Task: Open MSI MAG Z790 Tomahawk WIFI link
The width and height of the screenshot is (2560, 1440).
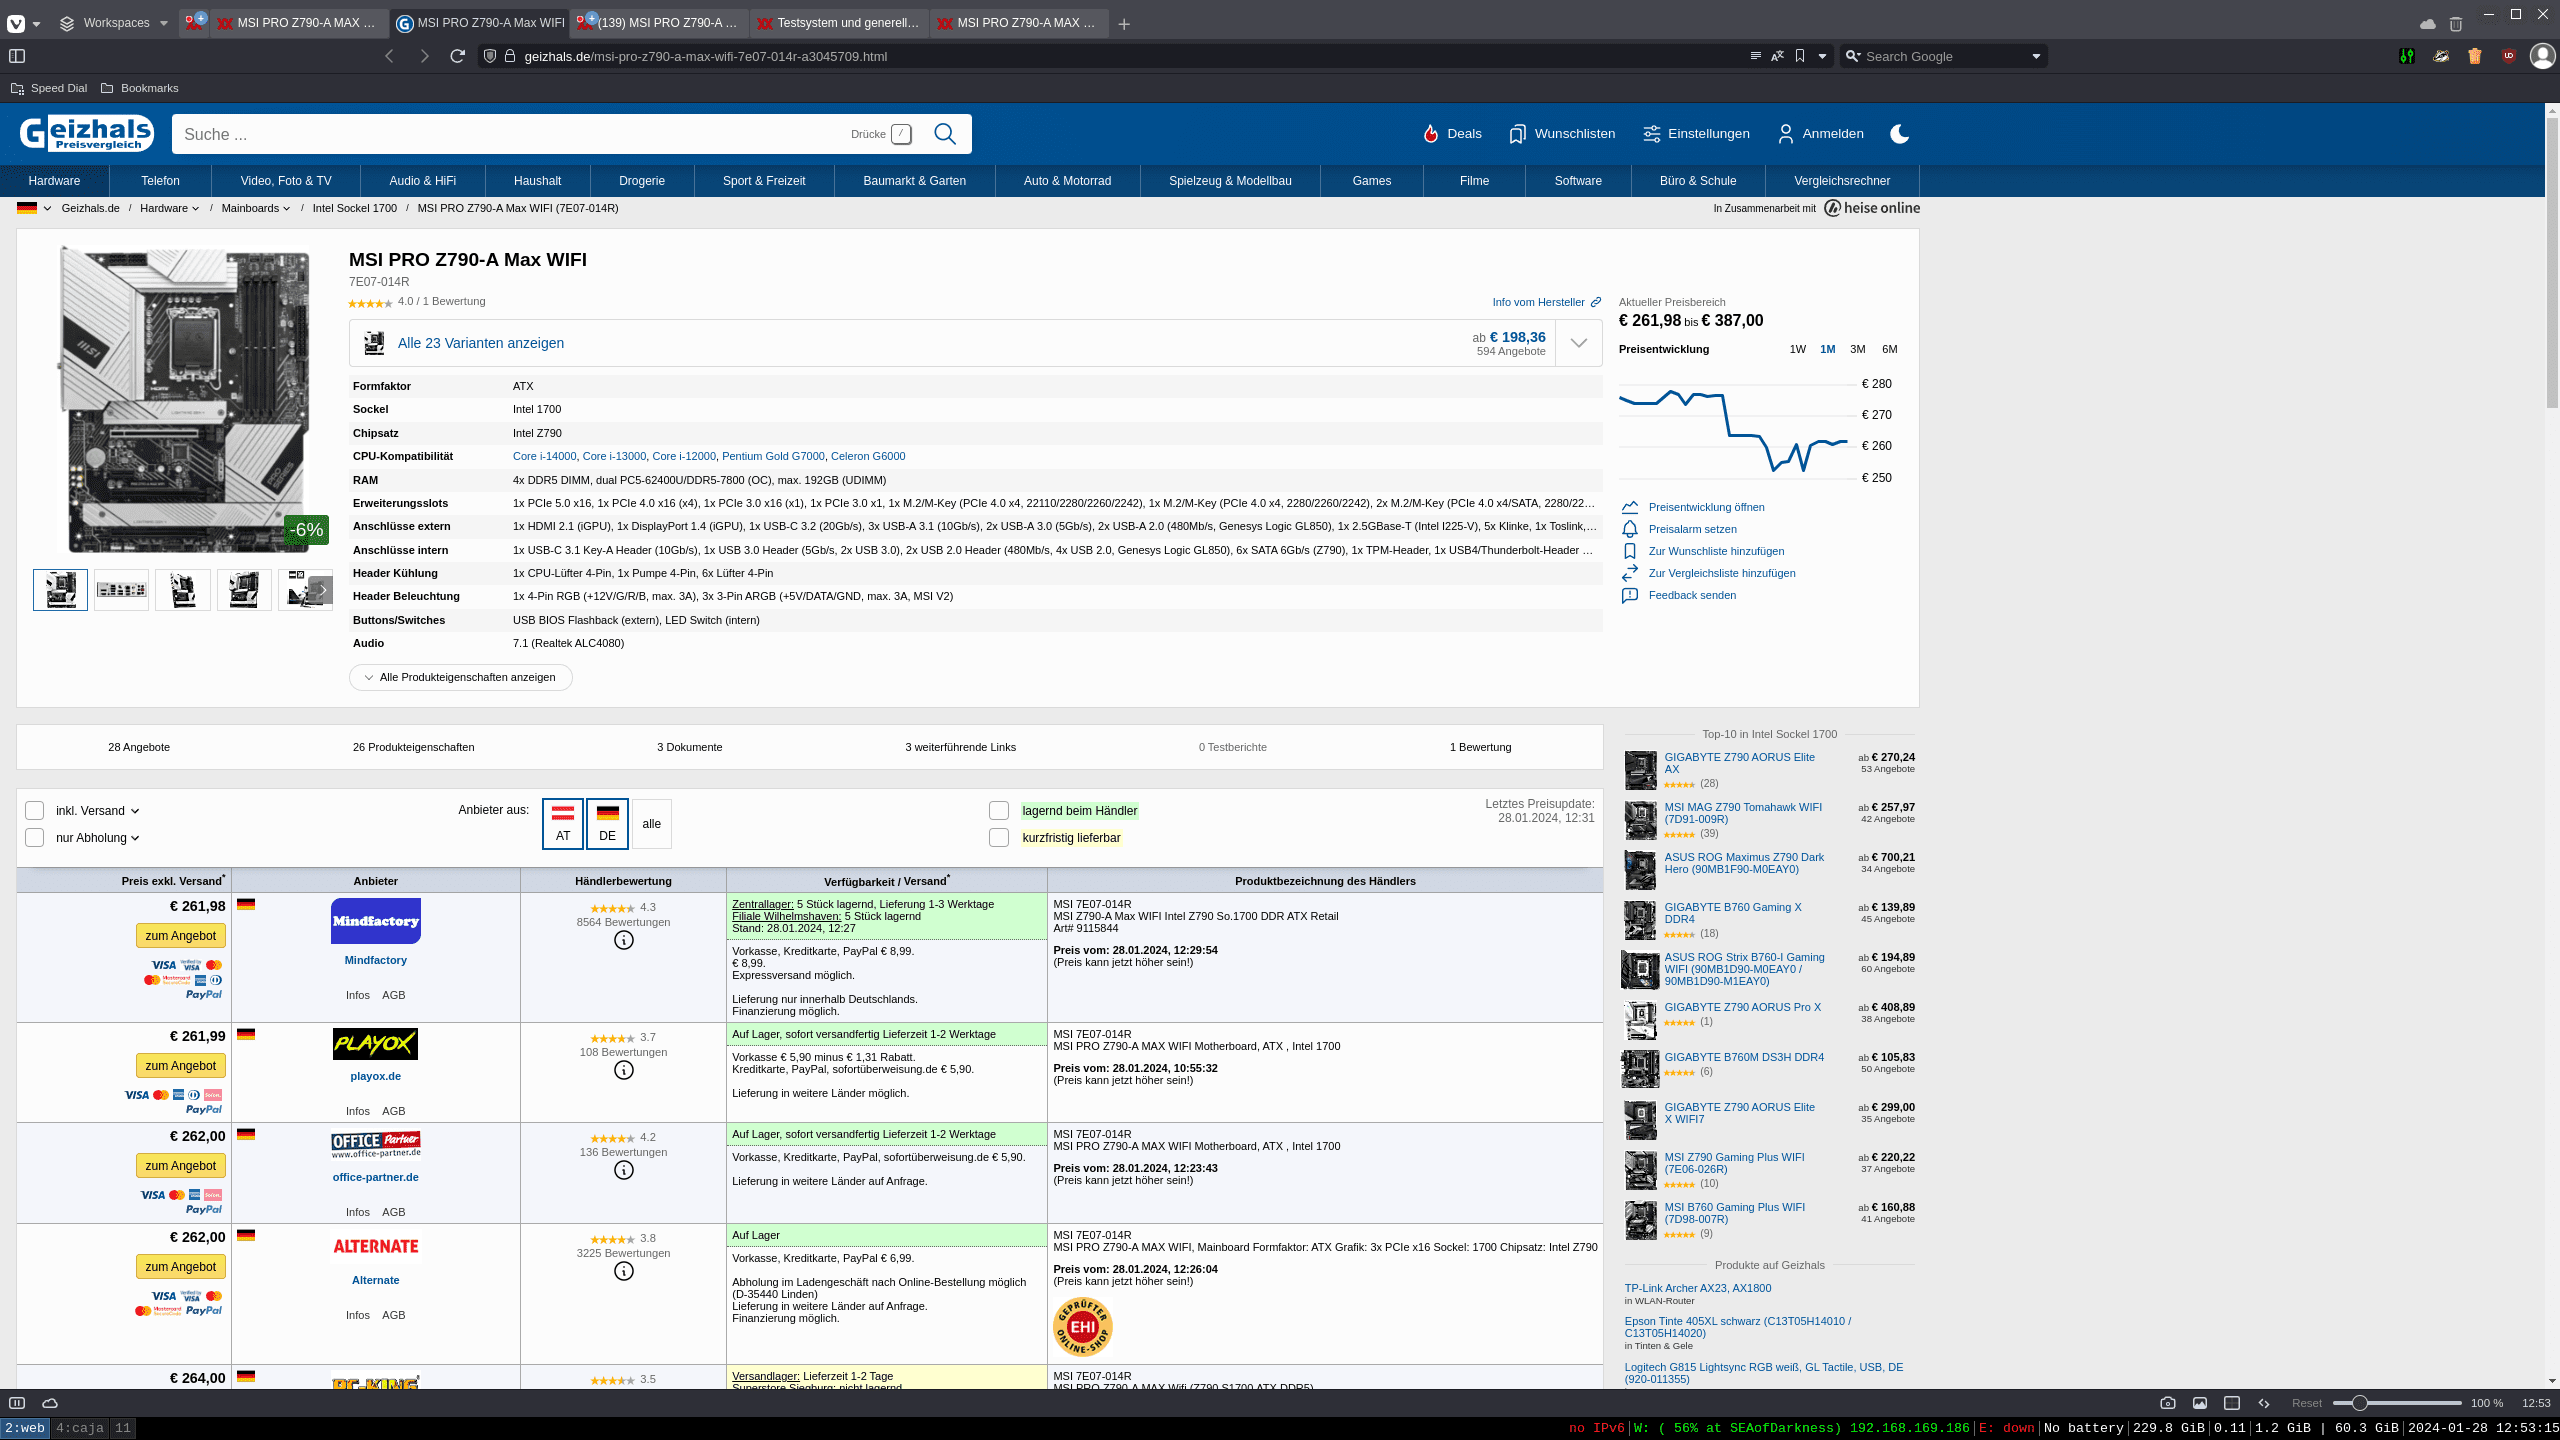Action: pyautogui.click(x=1743, y=813)
